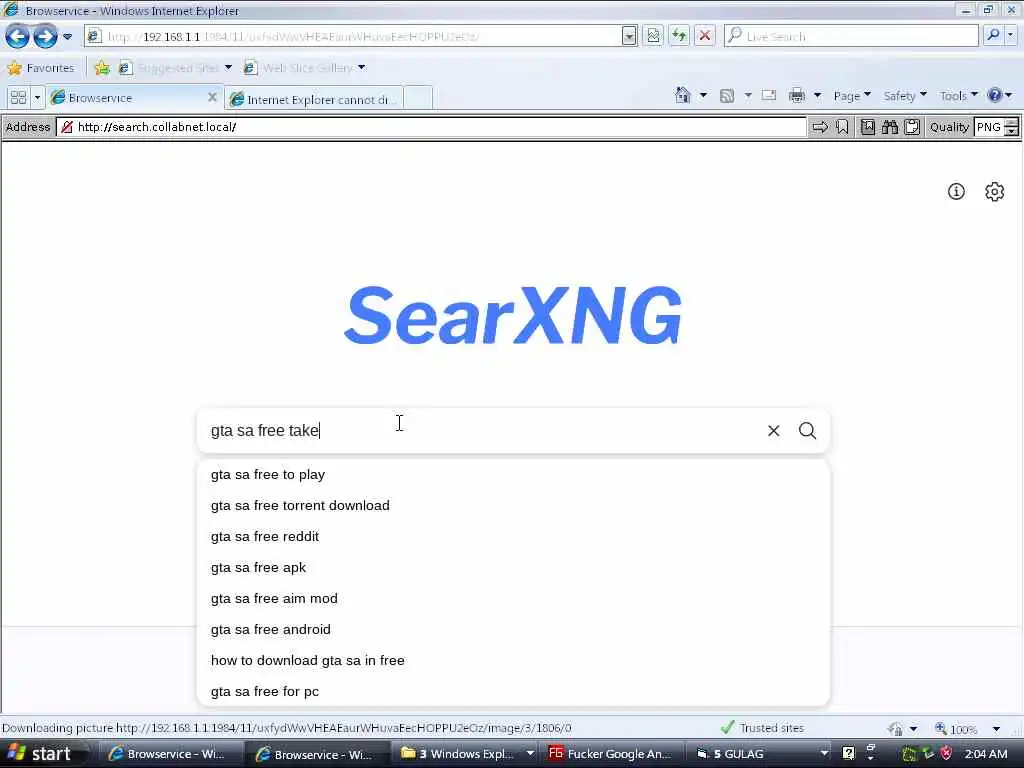Open the Web Slice Gallery link

tap(304, 68)
